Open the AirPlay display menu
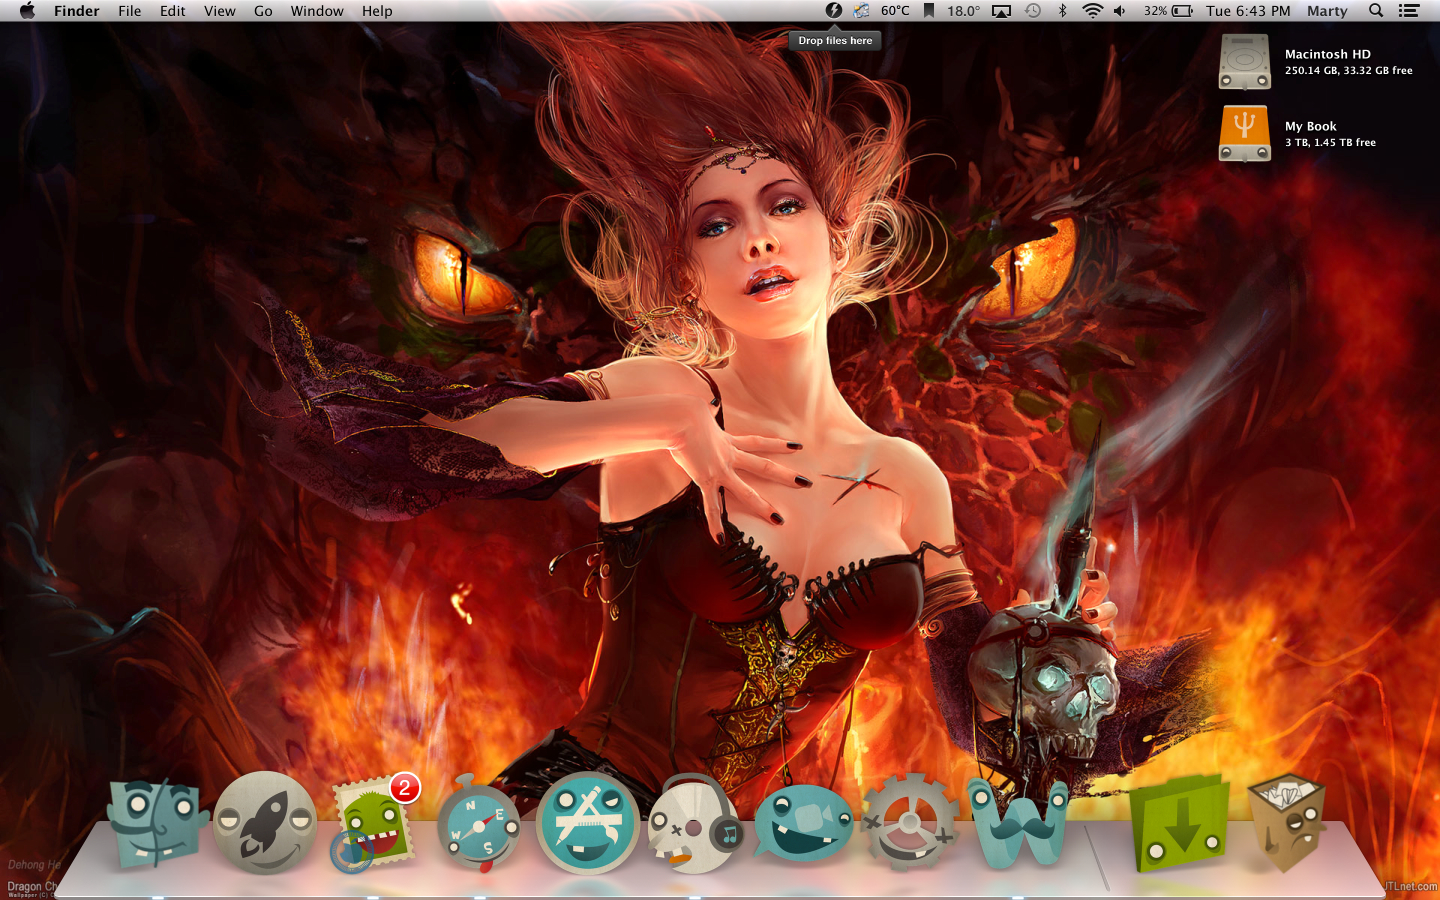 coord(1001,11)
